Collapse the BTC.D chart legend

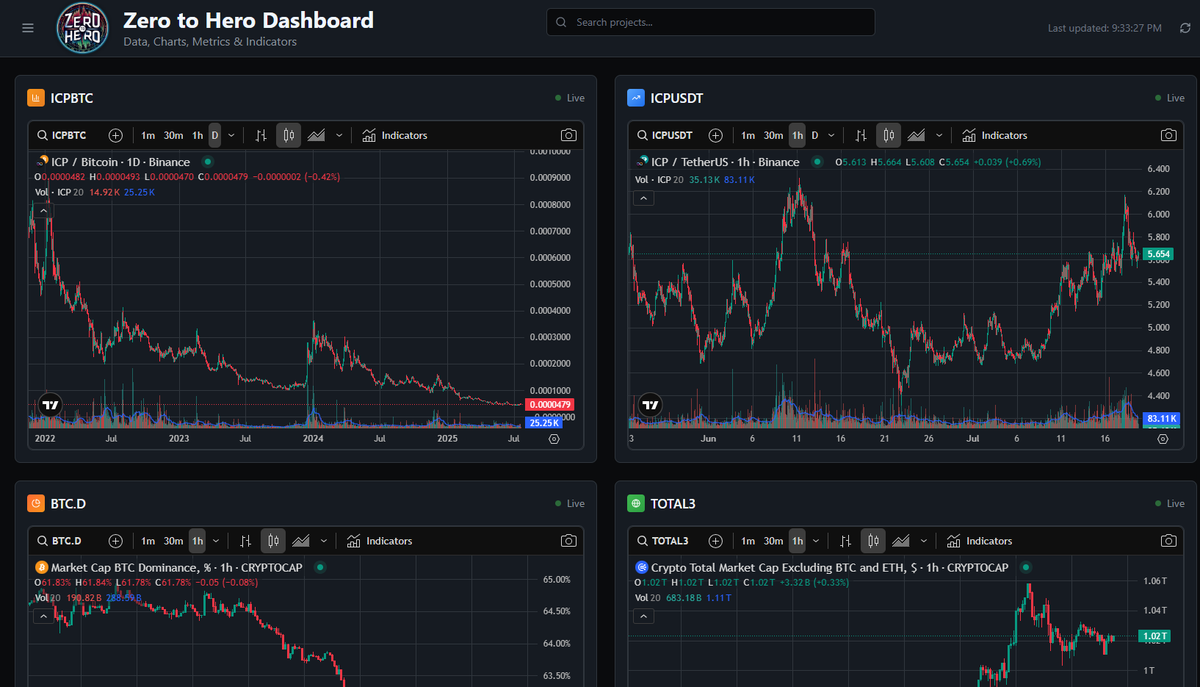click(x=44, y=616)
